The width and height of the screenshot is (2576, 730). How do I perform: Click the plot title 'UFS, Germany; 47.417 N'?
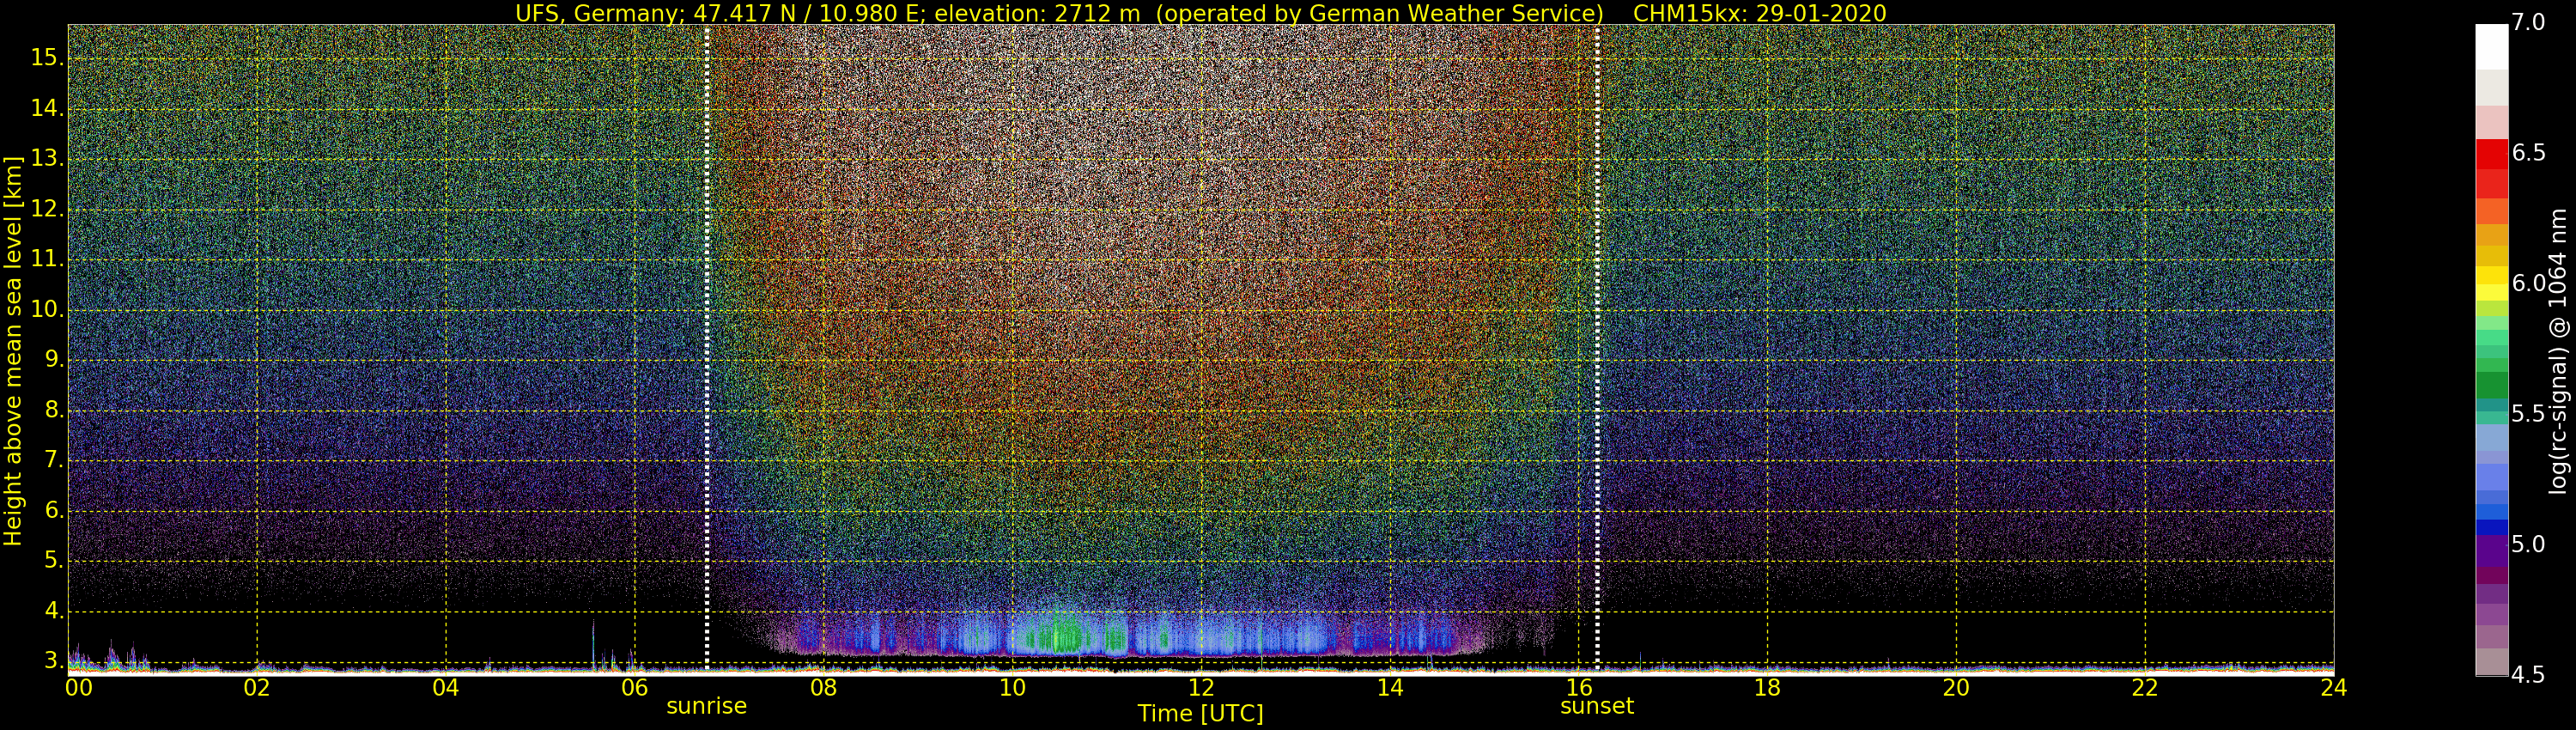click(656, 13)
